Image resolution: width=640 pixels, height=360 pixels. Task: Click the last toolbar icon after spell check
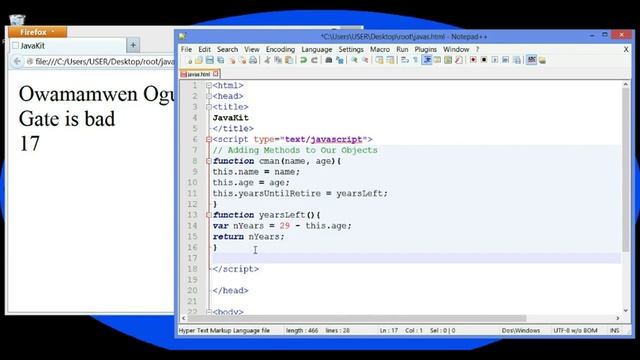(542, 60)
